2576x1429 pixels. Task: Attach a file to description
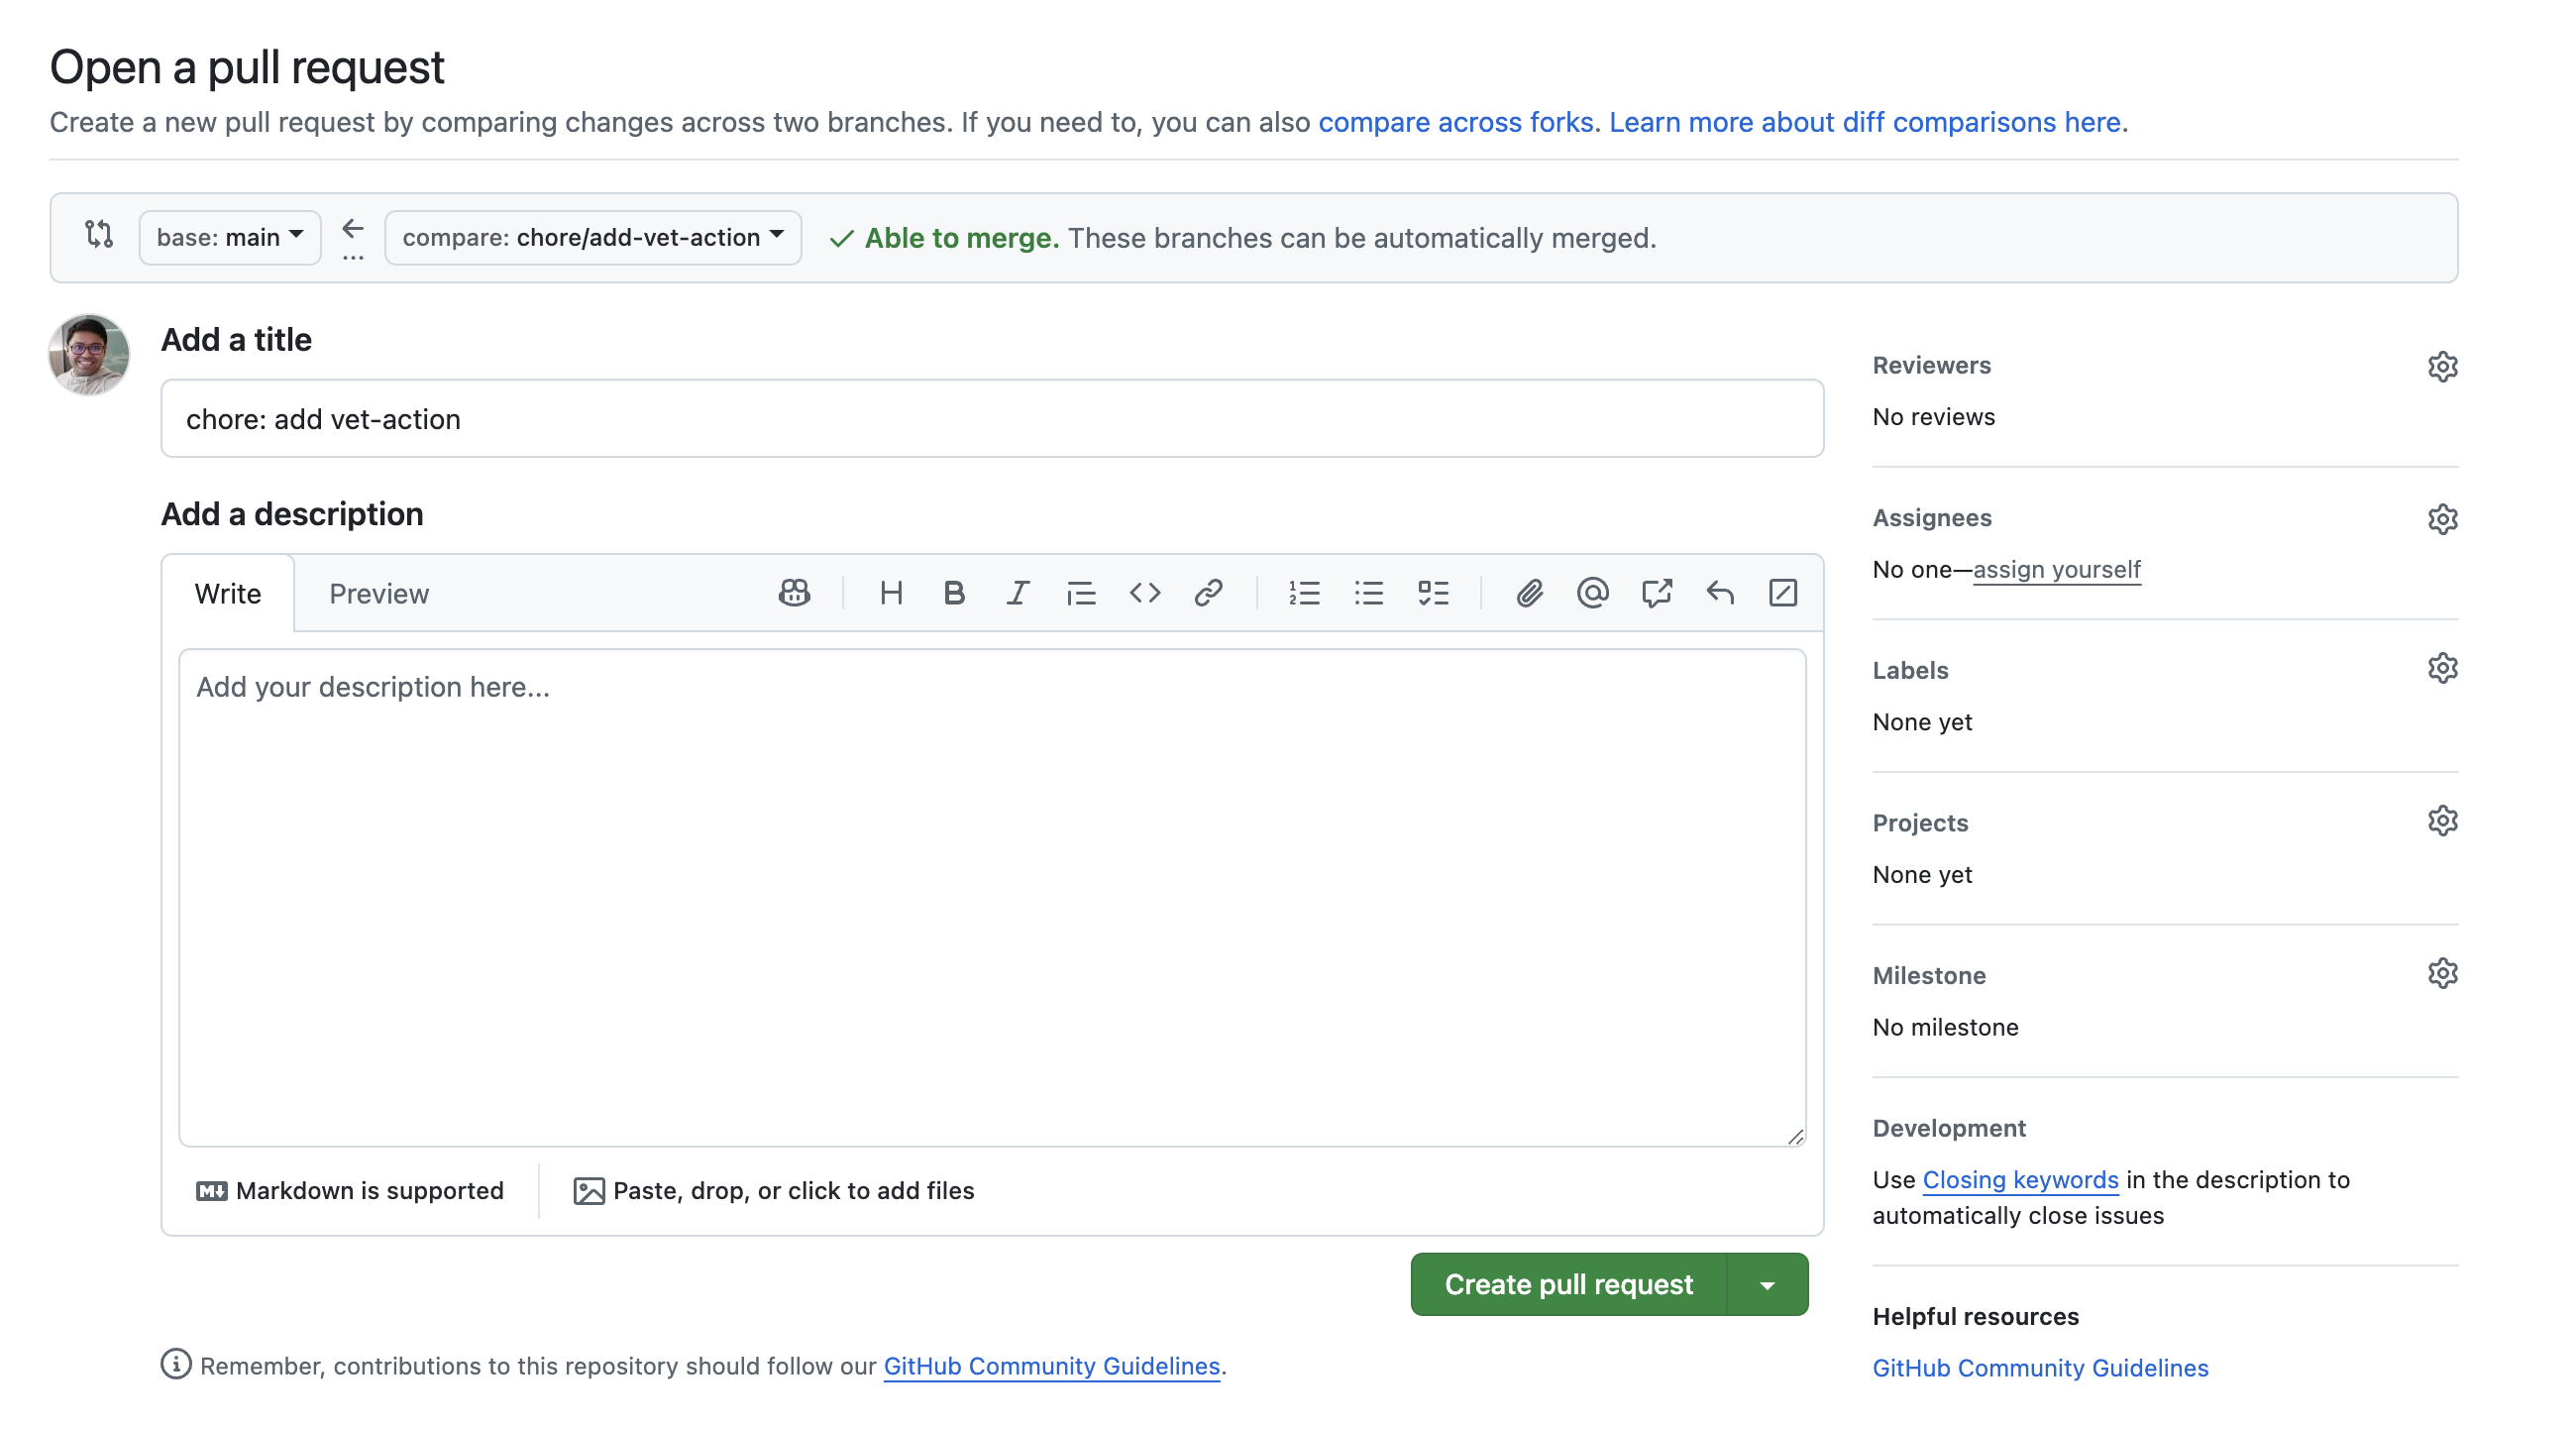(776, 1189)
